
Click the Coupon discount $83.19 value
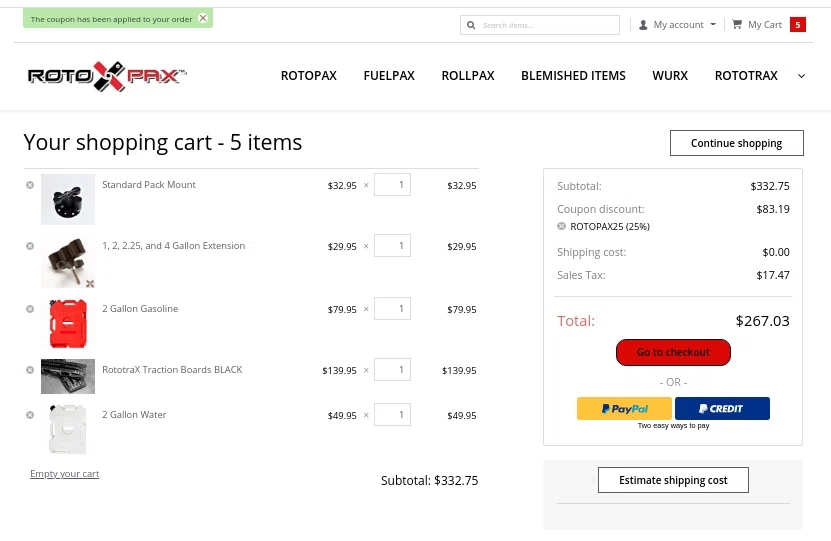(773, 209)
